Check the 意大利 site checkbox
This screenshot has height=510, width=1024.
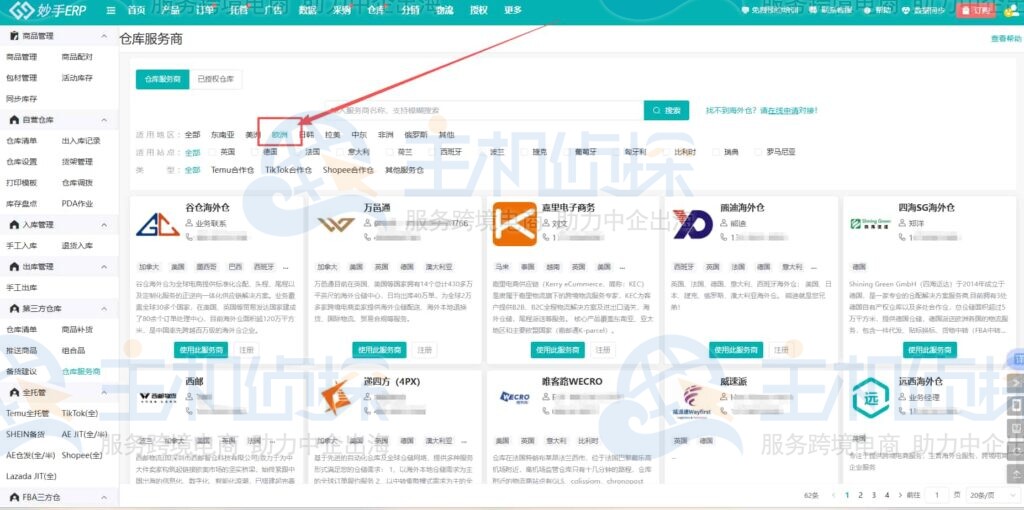[340, 152]
